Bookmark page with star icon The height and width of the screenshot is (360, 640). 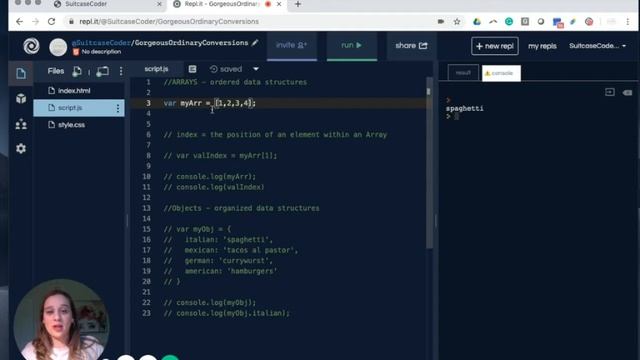457,22
